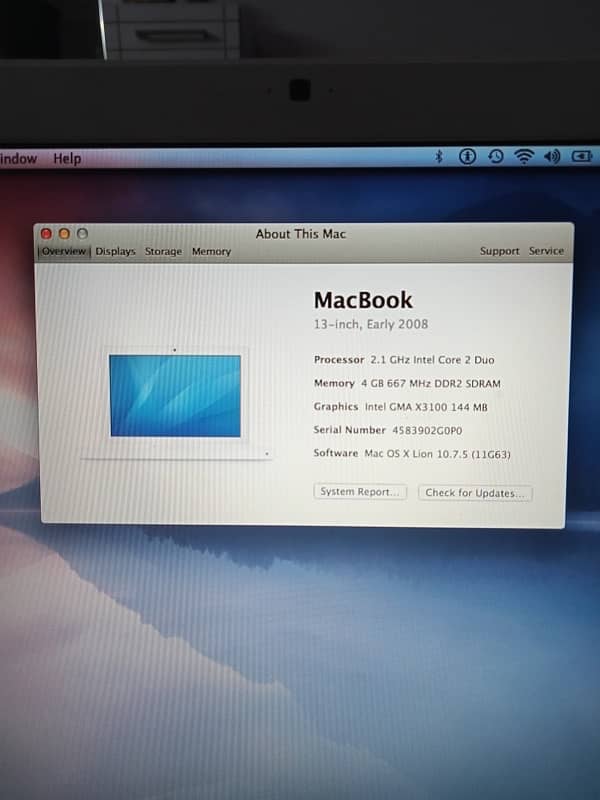600x800 pixels.
Task: Switch to the Storage tab
Action: pos(163,252)
